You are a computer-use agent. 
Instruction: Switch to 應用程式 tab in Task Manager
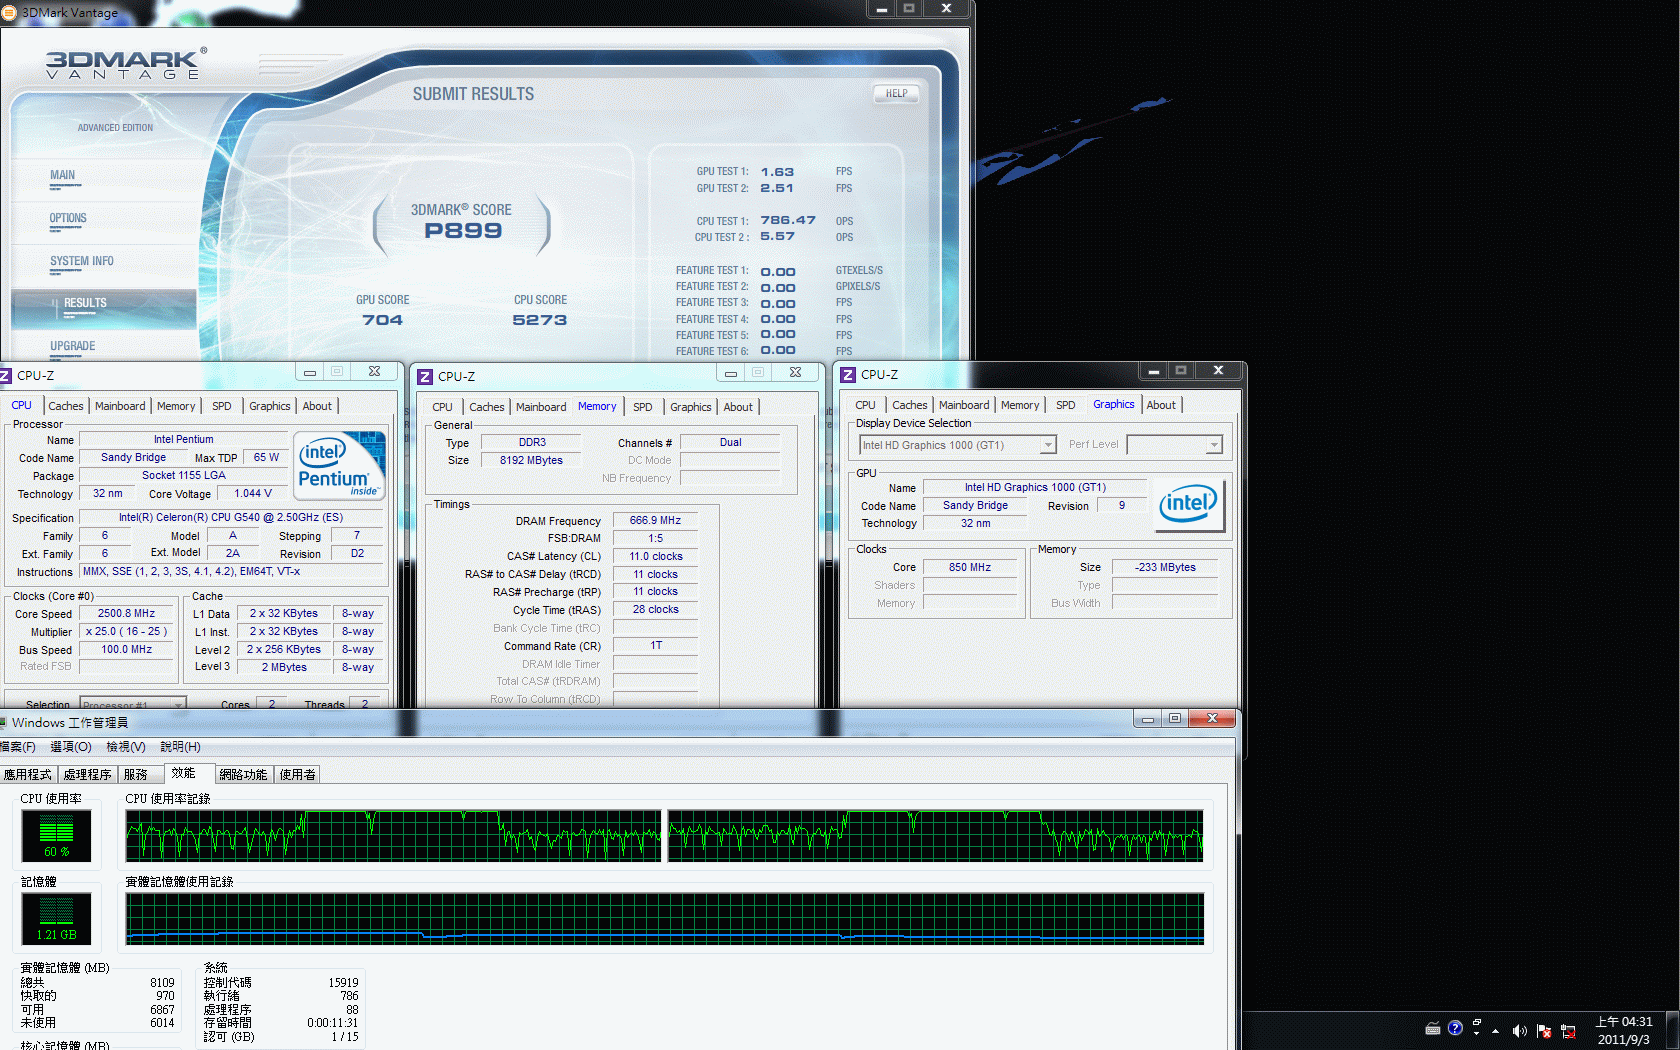point(28,775)
